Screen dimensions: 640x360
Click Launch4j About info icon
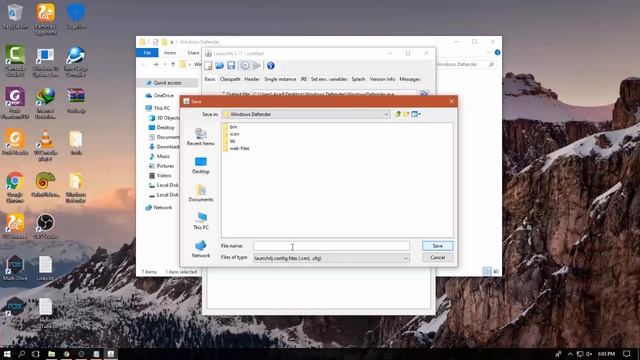click(x=270, y=65)
